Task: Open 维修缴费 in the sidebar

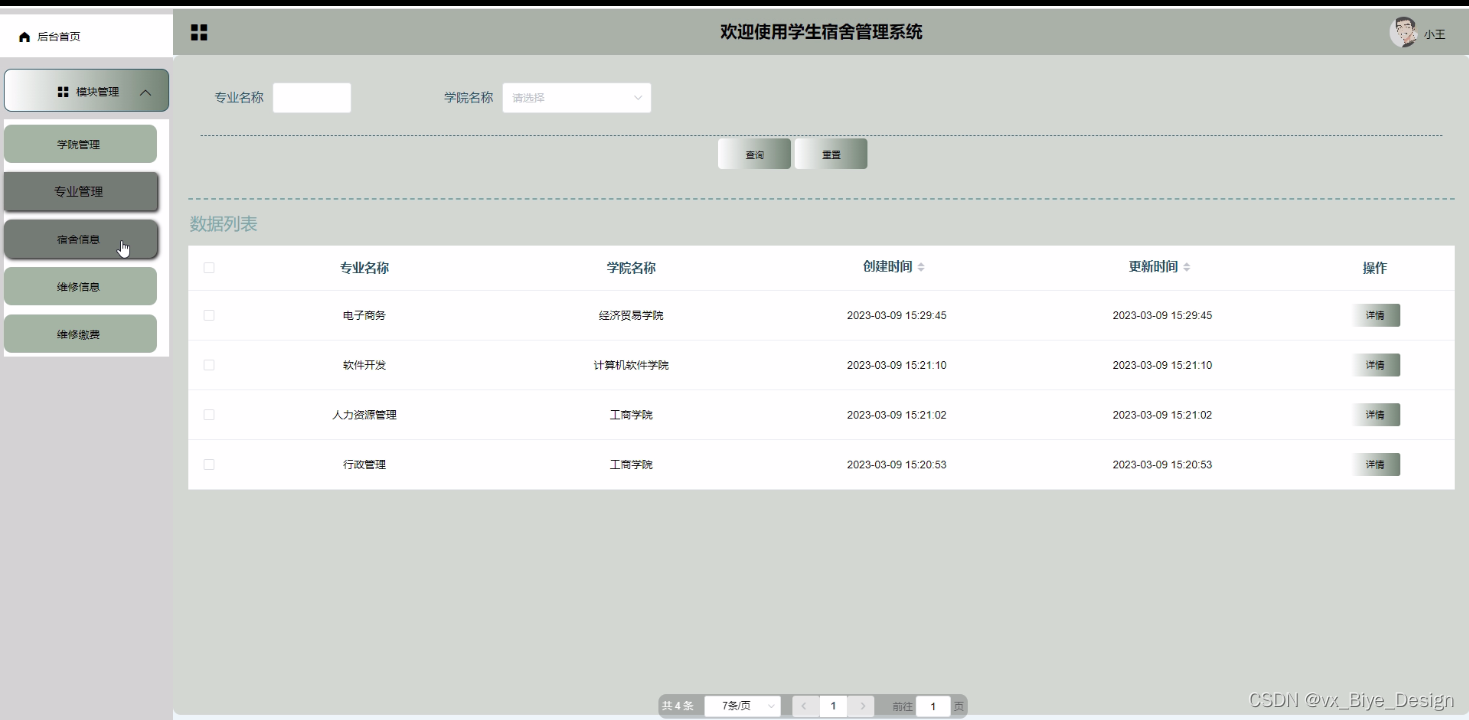Action: (x=80, y=334)
